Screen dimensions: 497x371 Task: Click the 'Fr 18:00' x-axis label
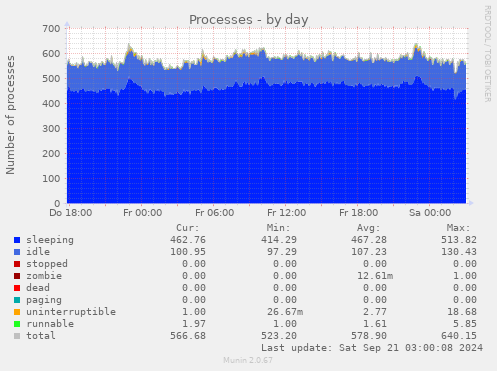pos(359,213)
